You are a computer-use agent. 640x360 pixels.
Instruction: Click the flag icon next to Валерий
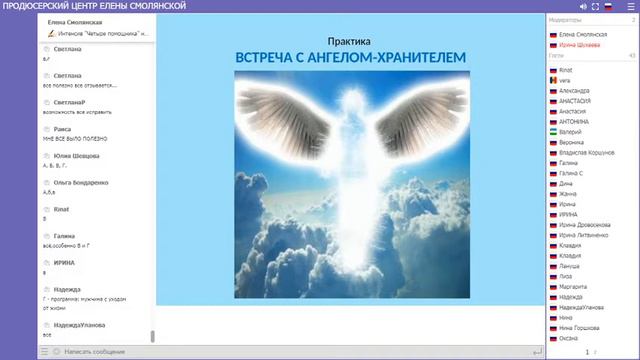(553, 132)
